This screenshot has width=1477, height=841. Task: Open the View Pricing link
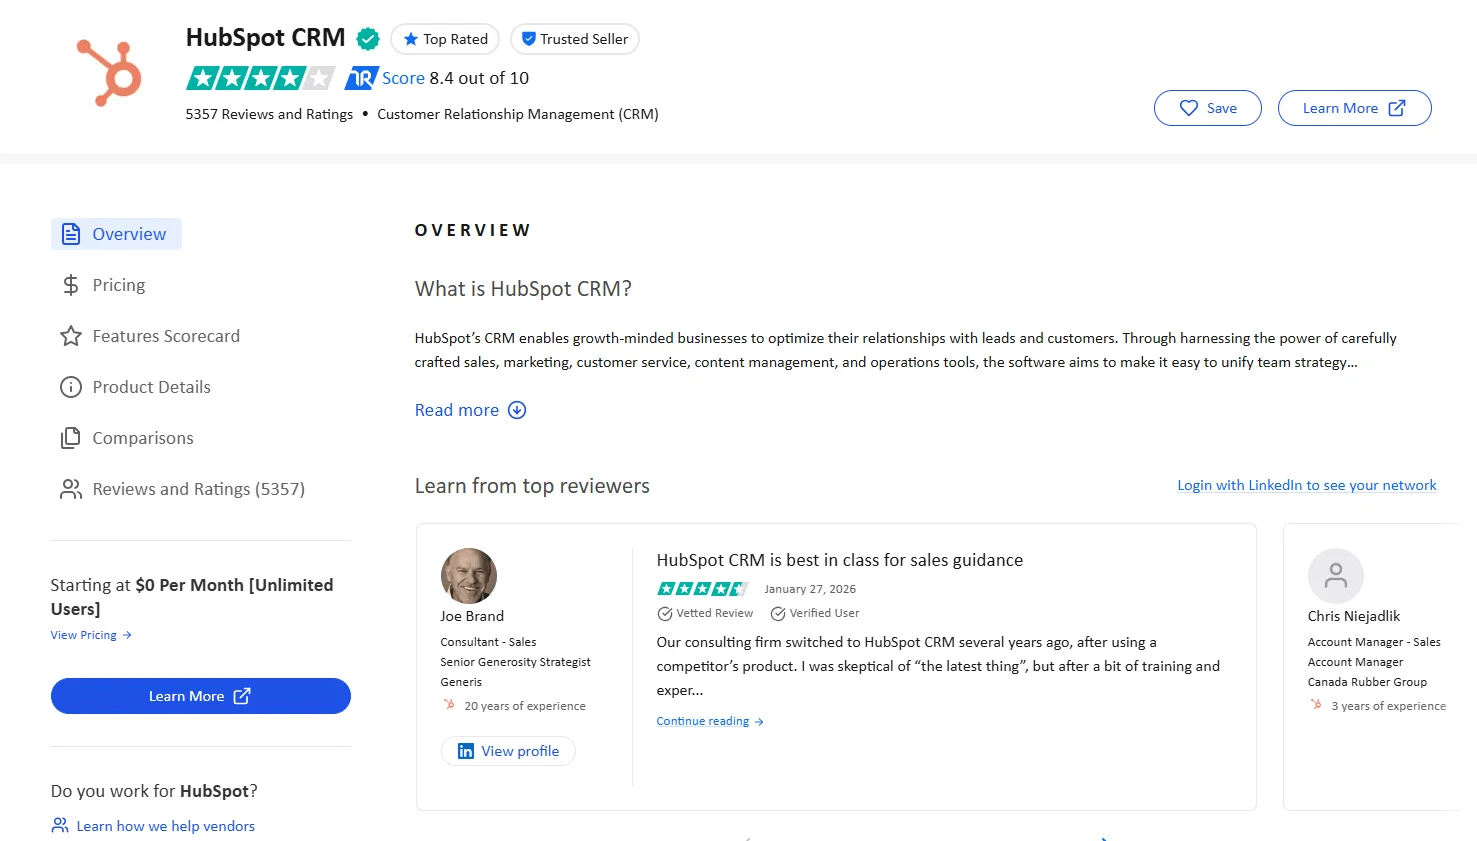[x=84, y=634]
